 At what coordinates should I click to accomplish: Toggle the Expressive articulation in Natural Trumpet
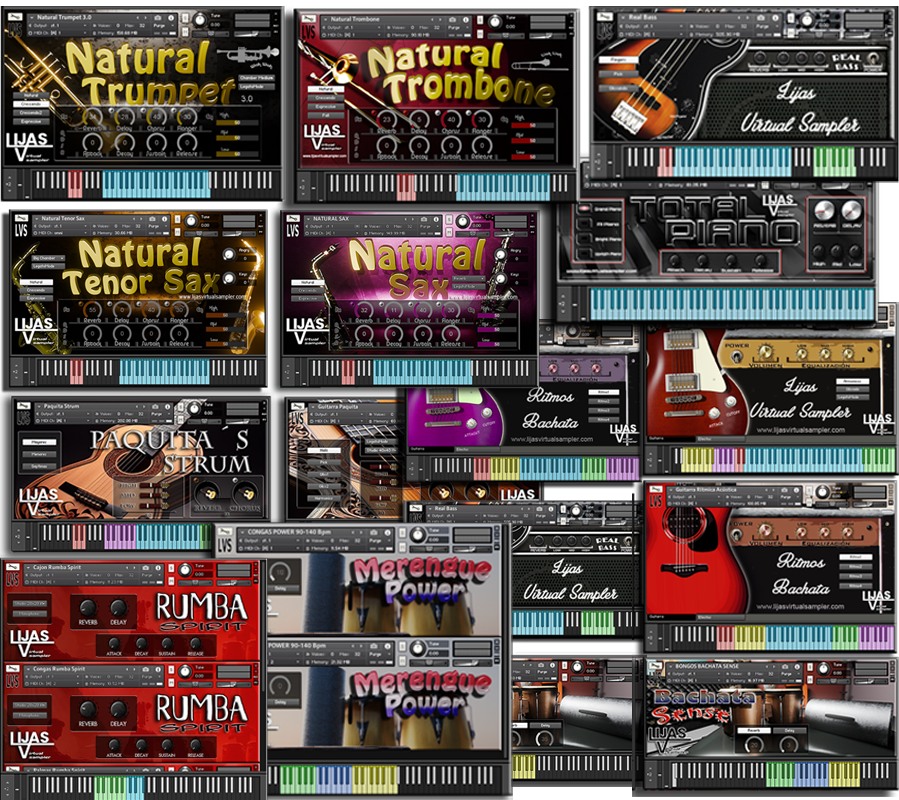point(30,121)
